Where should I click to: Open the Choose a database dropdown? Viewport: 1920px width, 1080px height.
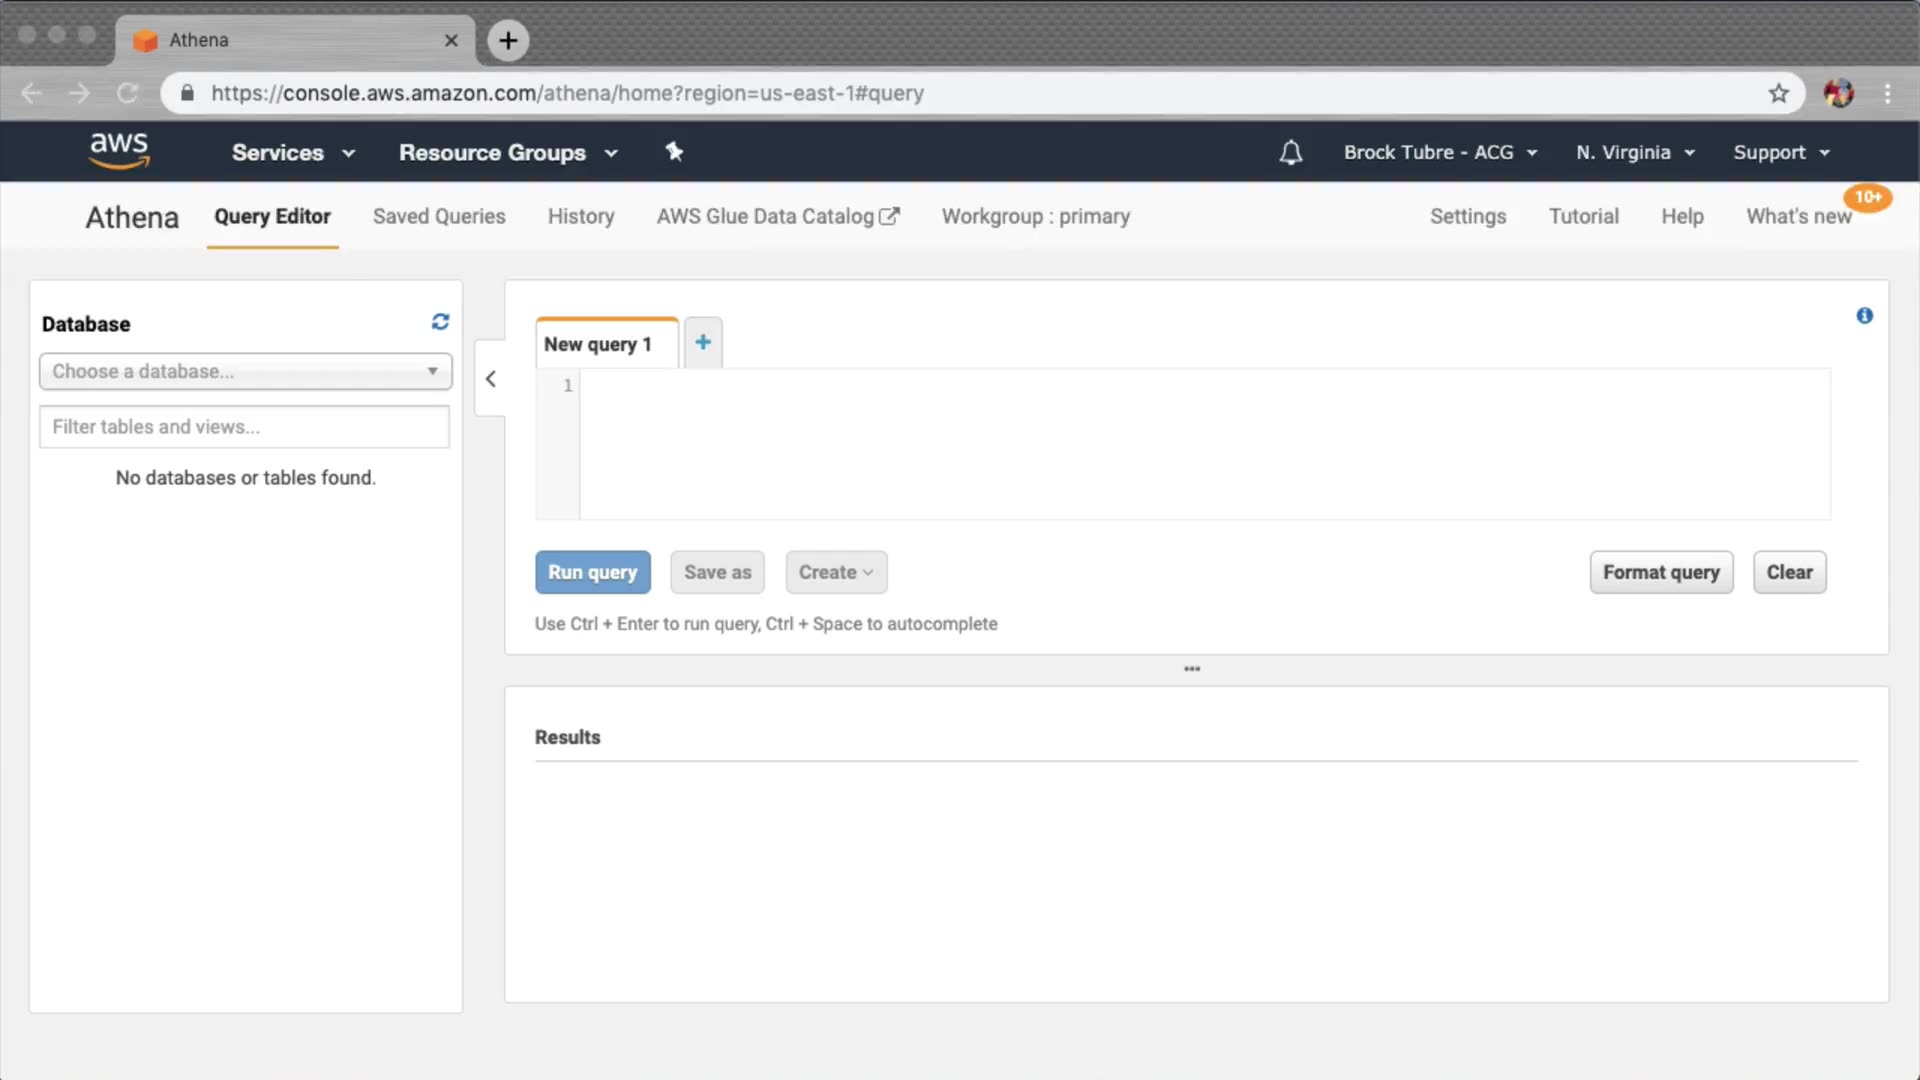[x=245, y=371]
